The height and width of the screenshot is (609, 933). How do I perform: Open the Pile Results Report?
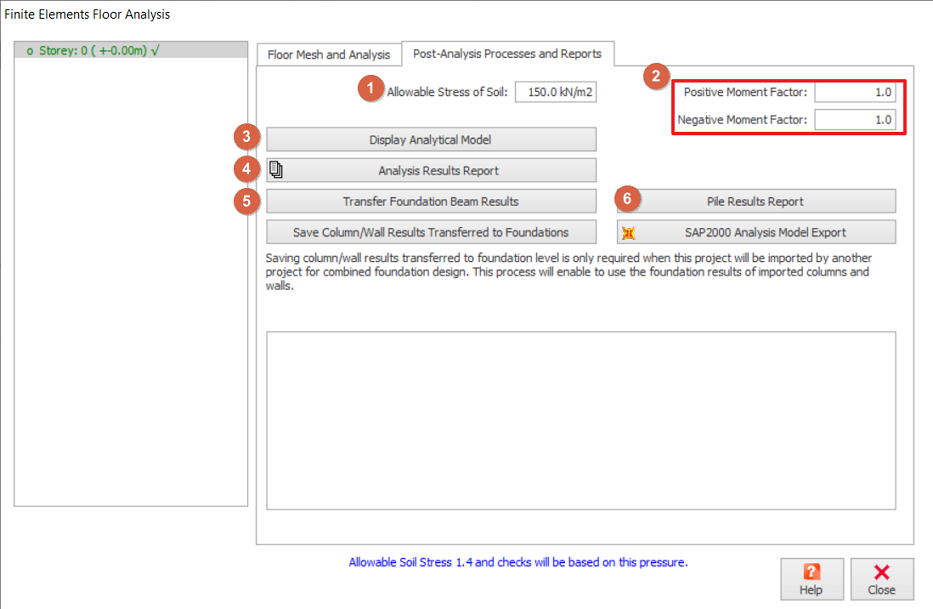tap(755, 201)
